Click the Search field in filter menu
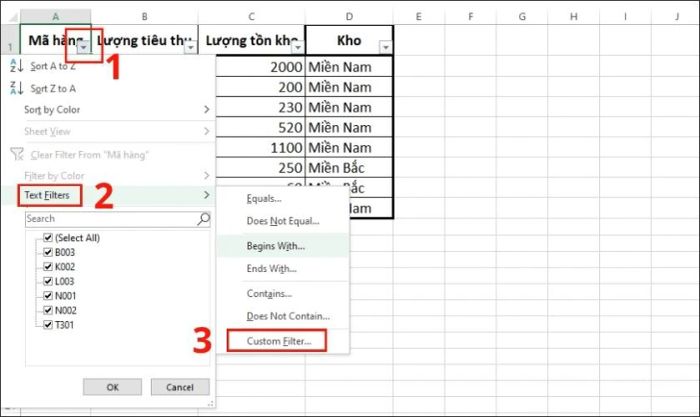The height and width of the screenshot is (417, 700). click(x=117, y=219)
